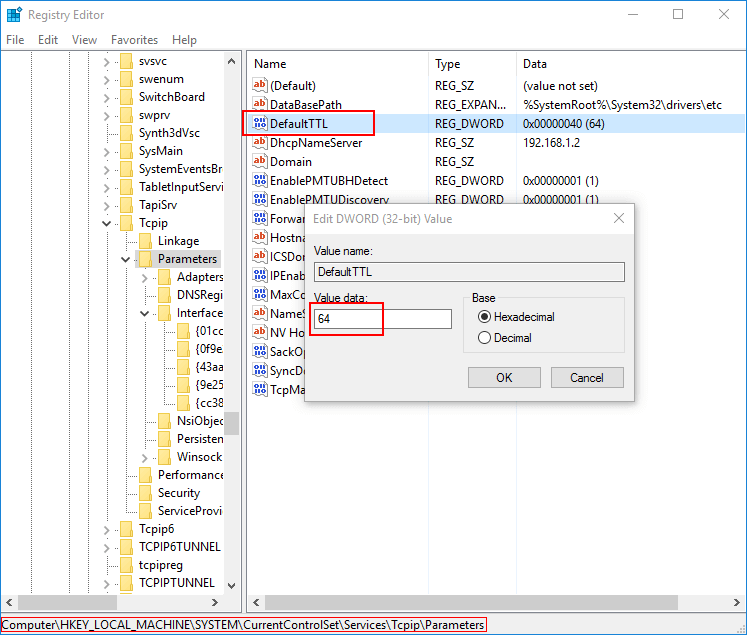Screen dimensions: 747x635
Task: Click the Domain string value icon
Action: [260, 161]
